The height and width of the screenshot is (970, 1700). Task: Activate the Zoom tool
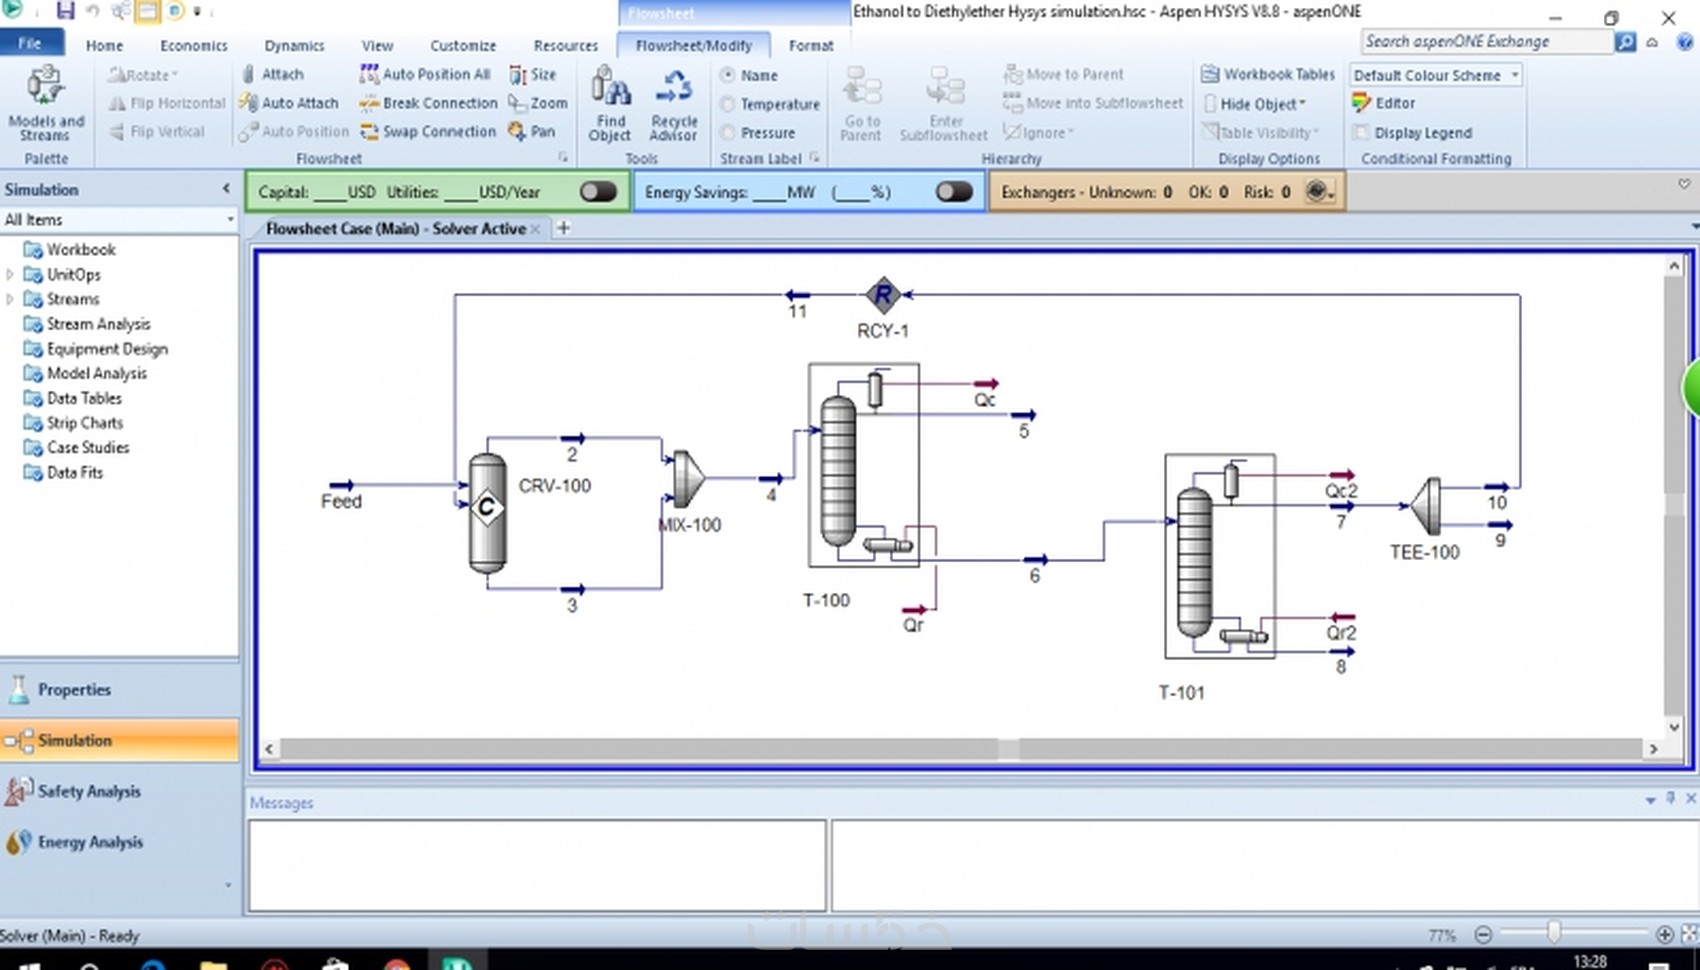538,103
